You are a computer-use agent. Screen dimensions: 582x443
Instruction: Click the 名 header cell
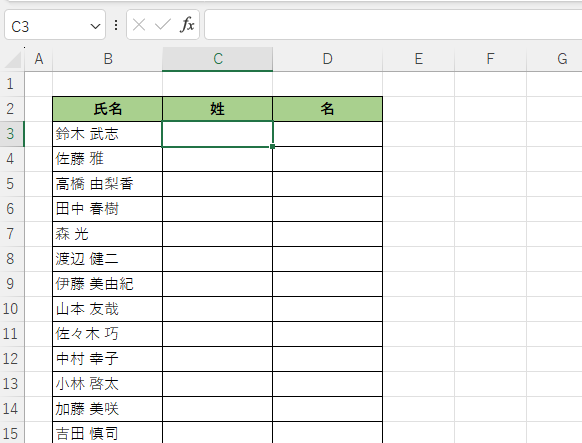327,109
